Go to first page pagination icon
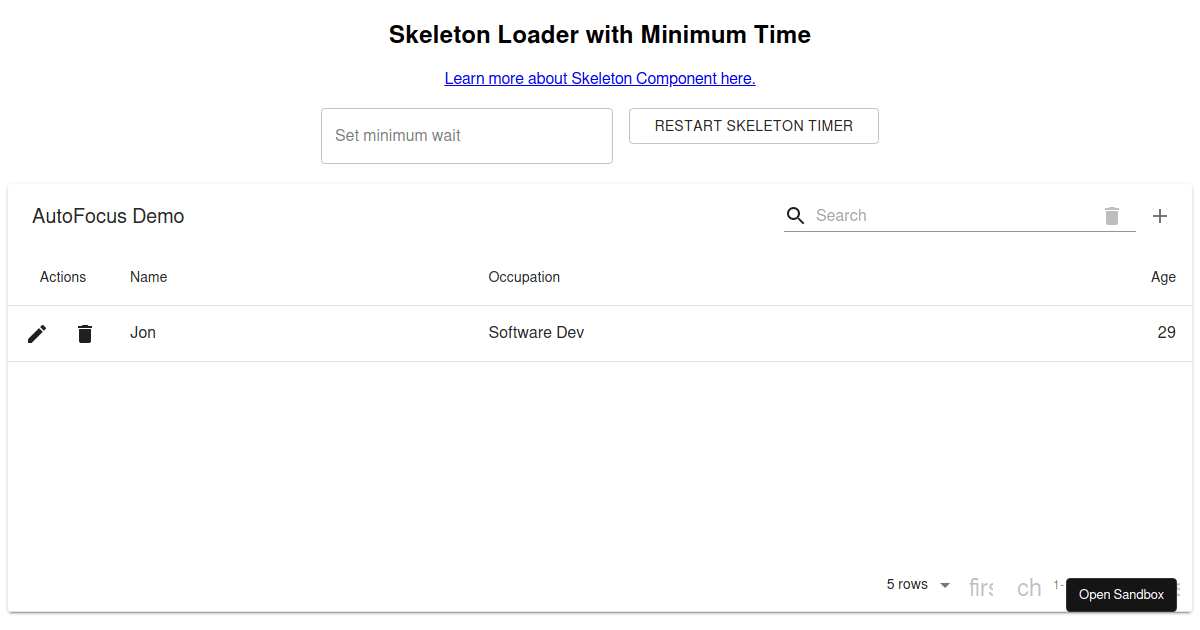Viewport: 1200px width, 630px height. tap(981, 588)
